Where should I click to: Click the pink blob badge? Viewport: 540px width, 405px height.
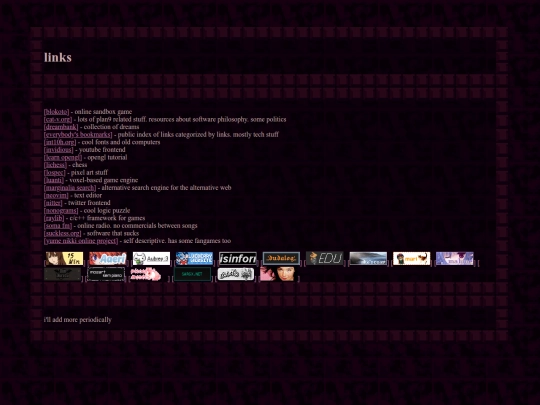(x=146, y=274)
